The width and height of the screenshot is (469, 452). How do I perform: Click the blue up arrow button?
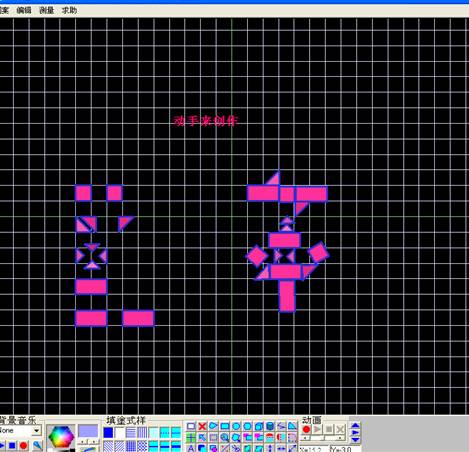pos(355,426)
